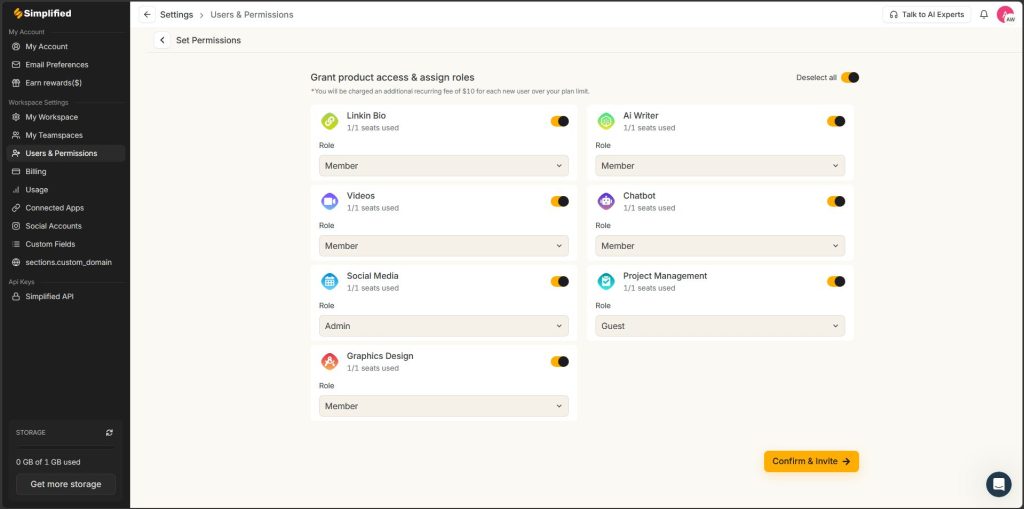Disable Linkin Bio access toggle
The height and width of the screenshot is (509, 1024).
(560, 121)
